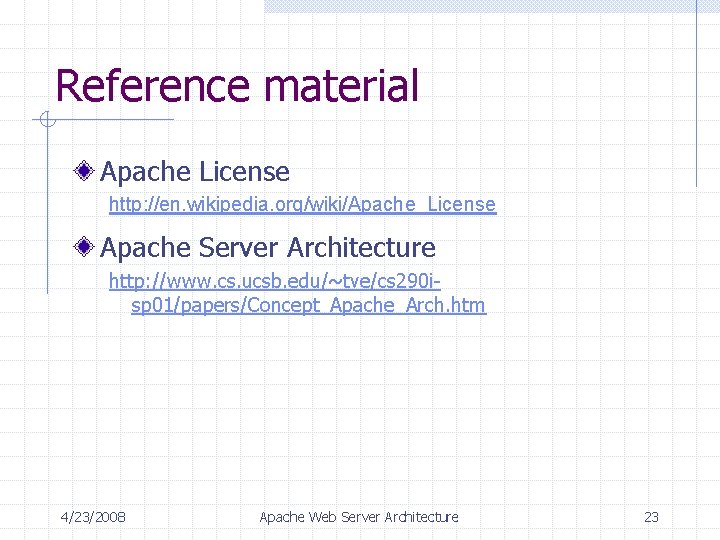Image resolution: width=720 pixels, height=540 pixels.
Task: Click the 'Apache License' bullet text
Action: pyautogui.click(x=195, y=172)
